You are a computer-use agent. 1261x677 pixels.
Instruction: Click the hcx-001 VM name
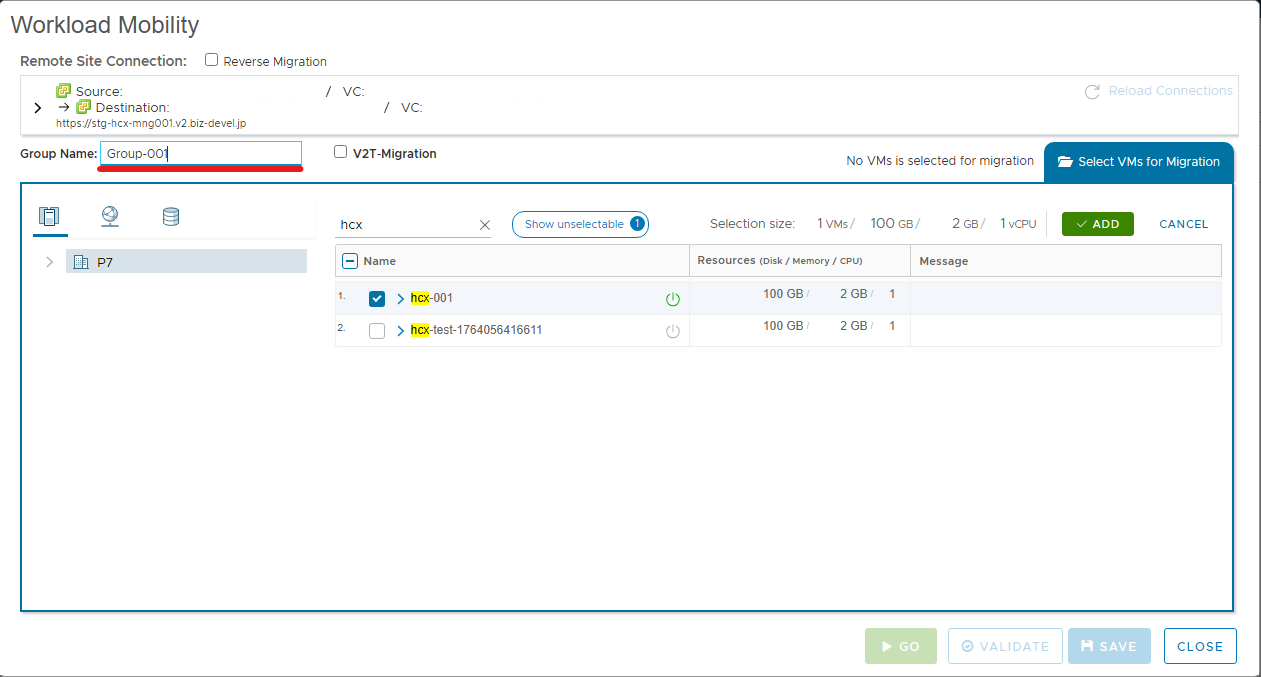(x=432, y=298)
